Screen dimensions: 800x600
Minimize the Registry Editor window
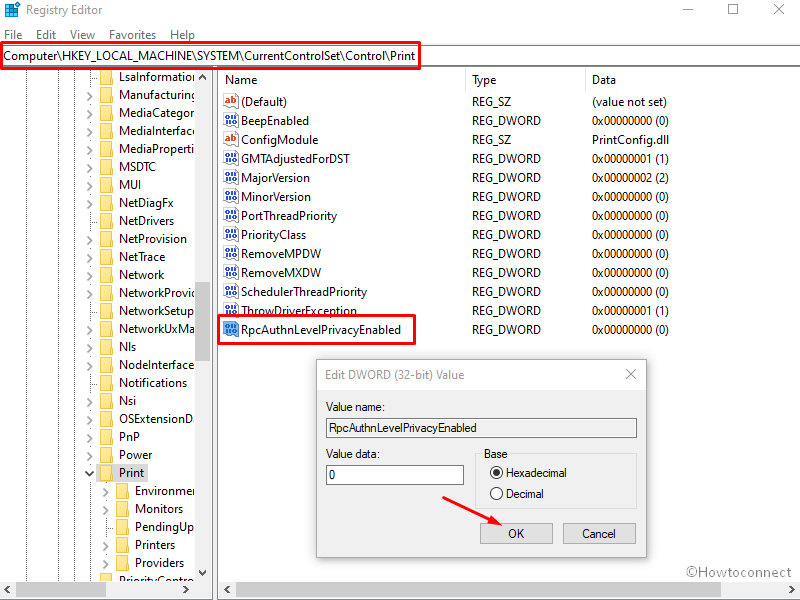tap(688, 9)
